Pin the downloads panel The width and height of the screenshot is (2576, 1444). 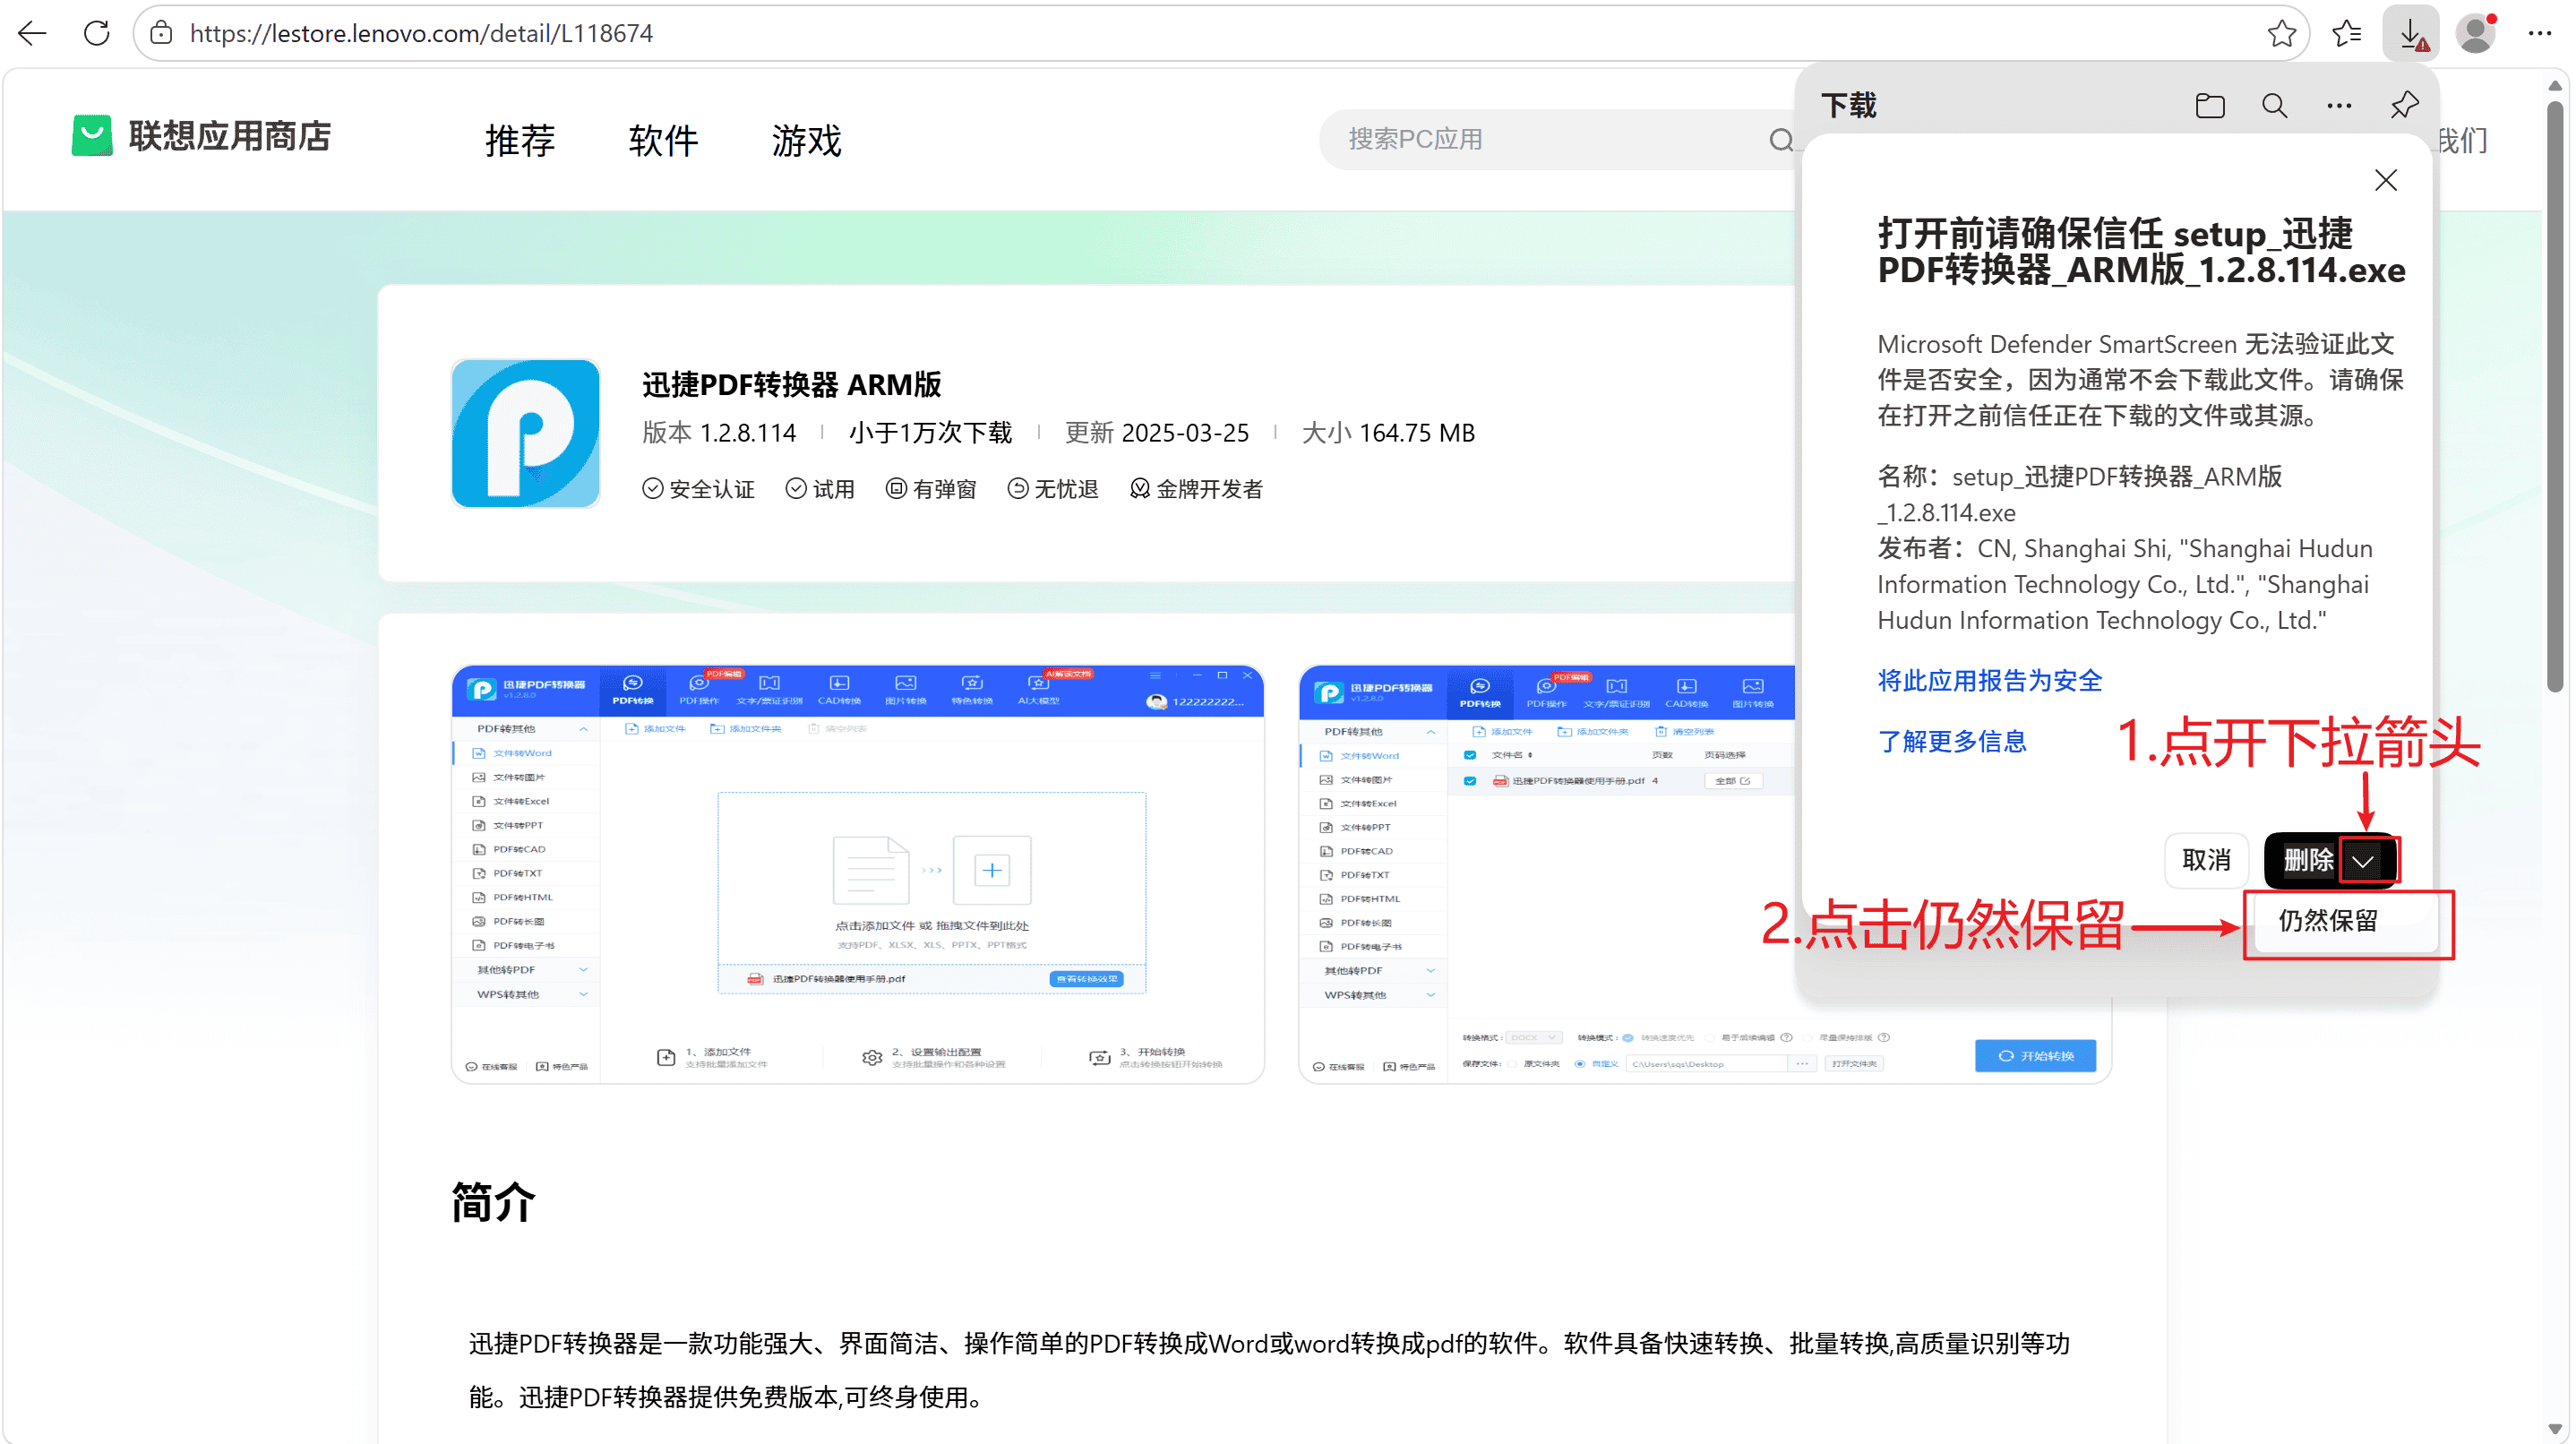click(x=2404, y=105)
